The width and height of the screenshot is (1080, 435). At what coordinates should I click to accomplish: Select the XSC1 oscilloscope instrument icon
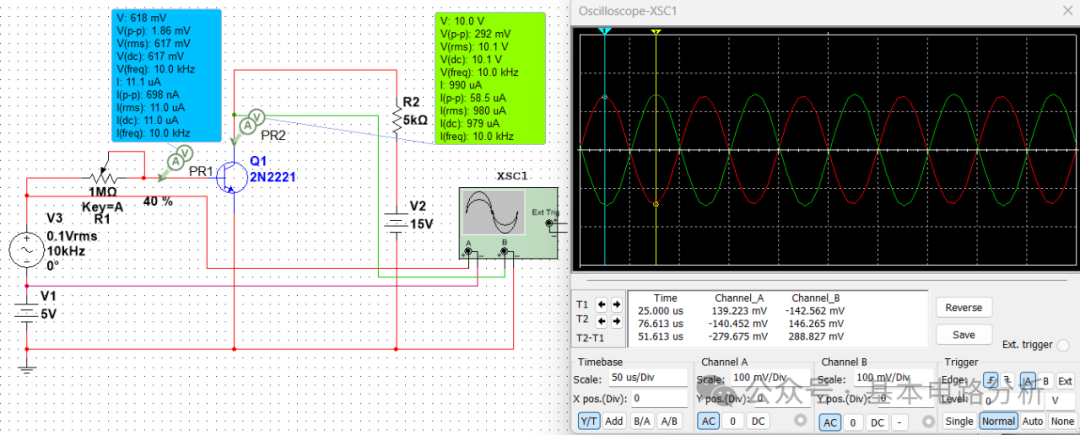[x=508, y=224]
